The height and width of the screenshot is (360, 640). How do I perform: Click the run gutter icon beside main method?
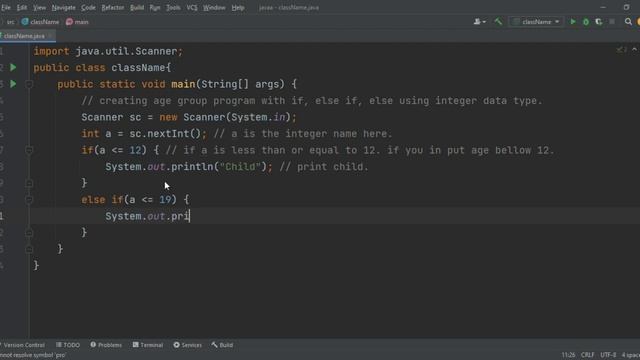point(13,84)
